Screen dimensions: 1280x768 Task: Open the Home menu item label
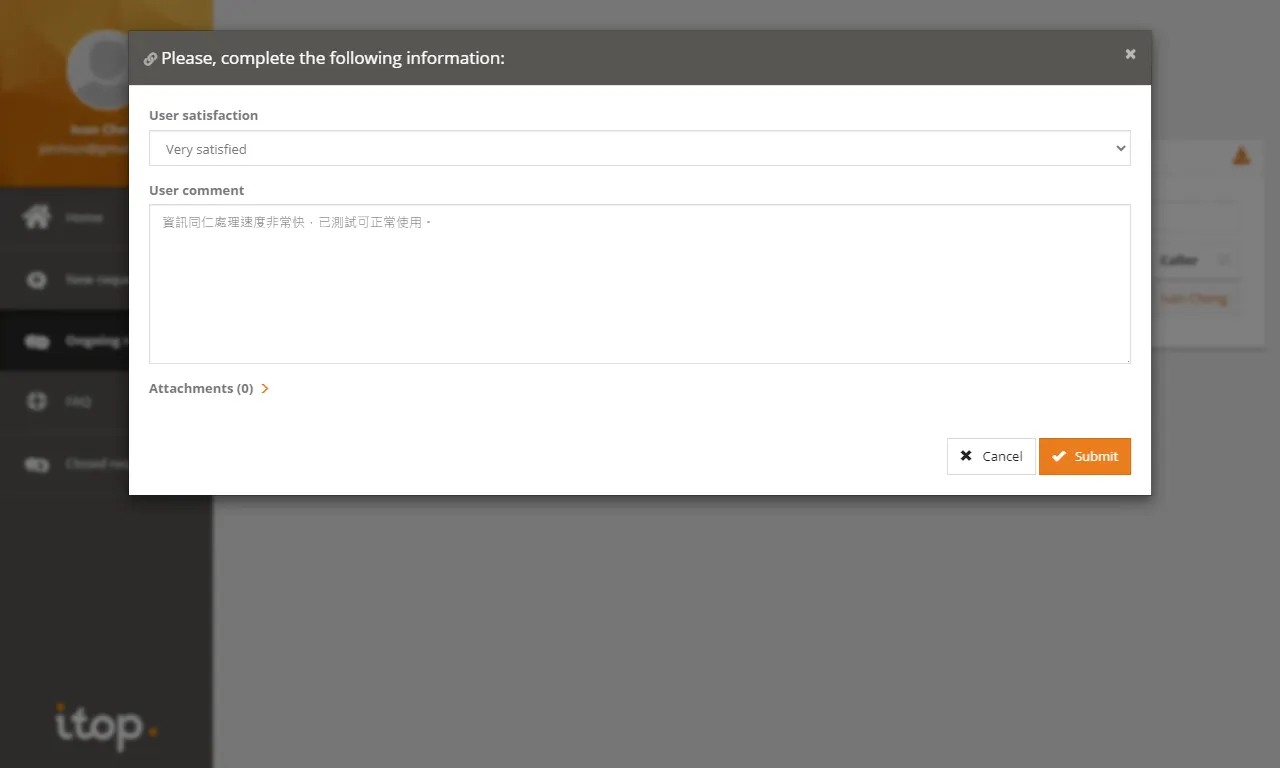click(x=84, y=217)
